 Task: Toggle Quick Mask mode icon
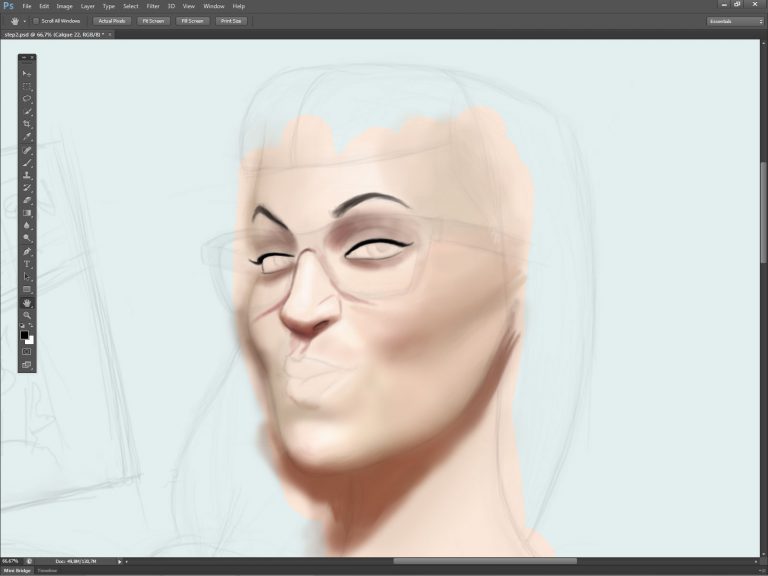[x=27, y=351]
